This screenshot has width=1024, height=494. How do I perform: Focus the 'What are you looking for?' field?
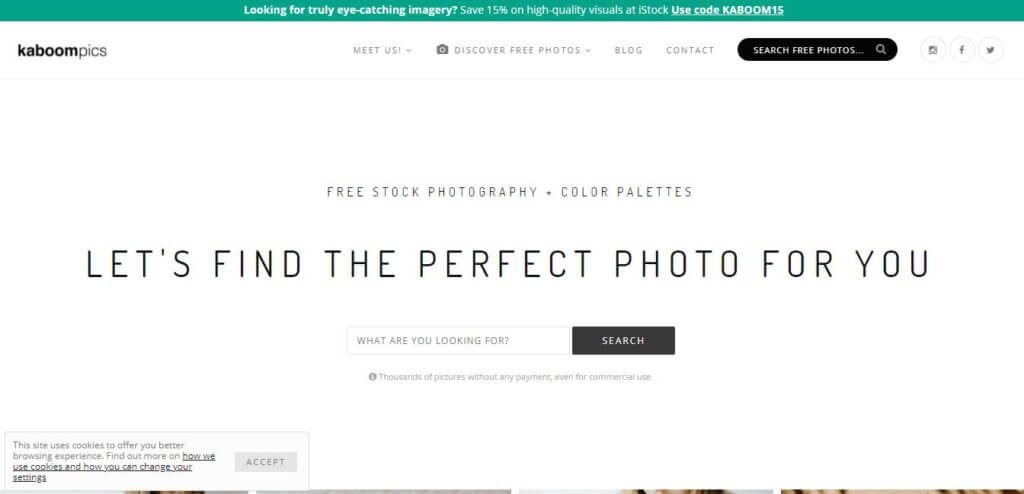pos(458,341)
